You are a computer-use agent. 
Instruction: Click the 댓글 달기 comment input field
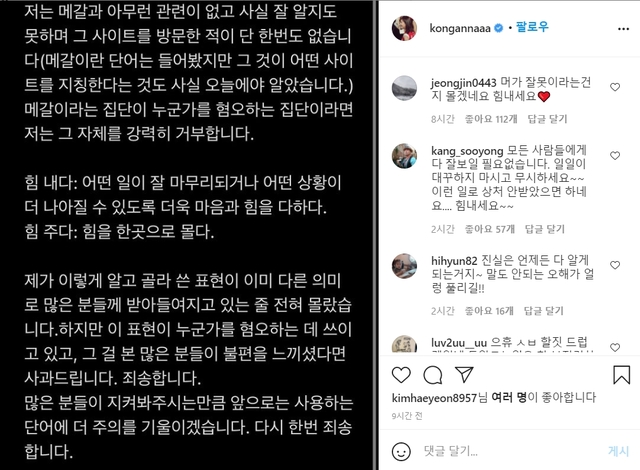pyautogui.click(x=510, y=451)
